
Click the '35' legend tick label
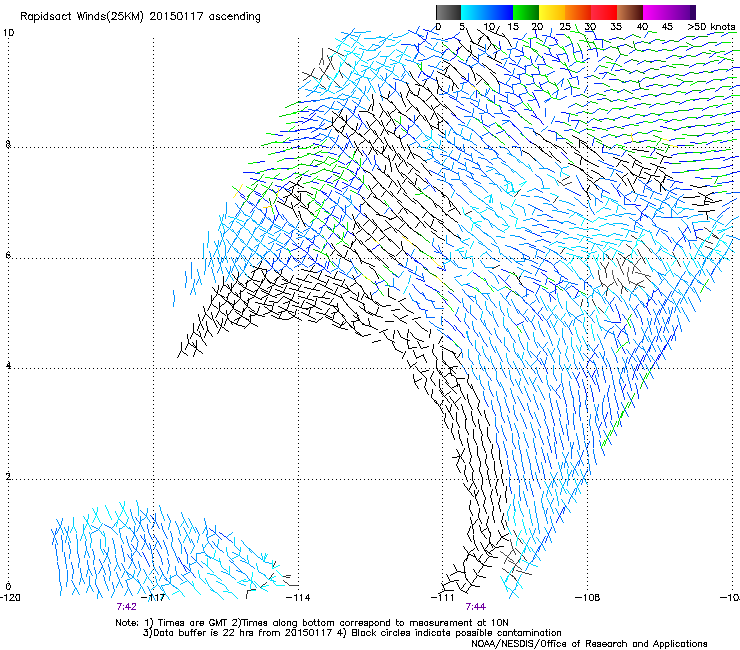[x=616, y=27]
